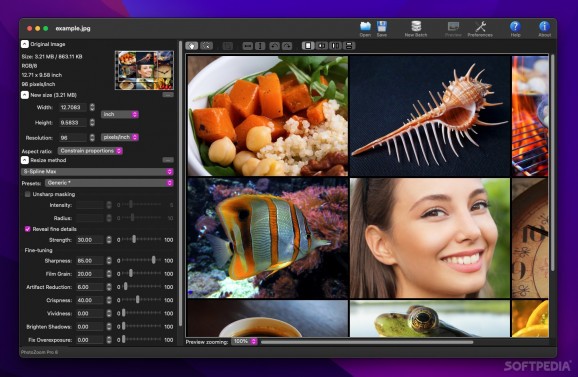Open the Constrain proportions aspect ratio dropdown
578x377 pixels.
pyautogui.click(x=90, y=151)
